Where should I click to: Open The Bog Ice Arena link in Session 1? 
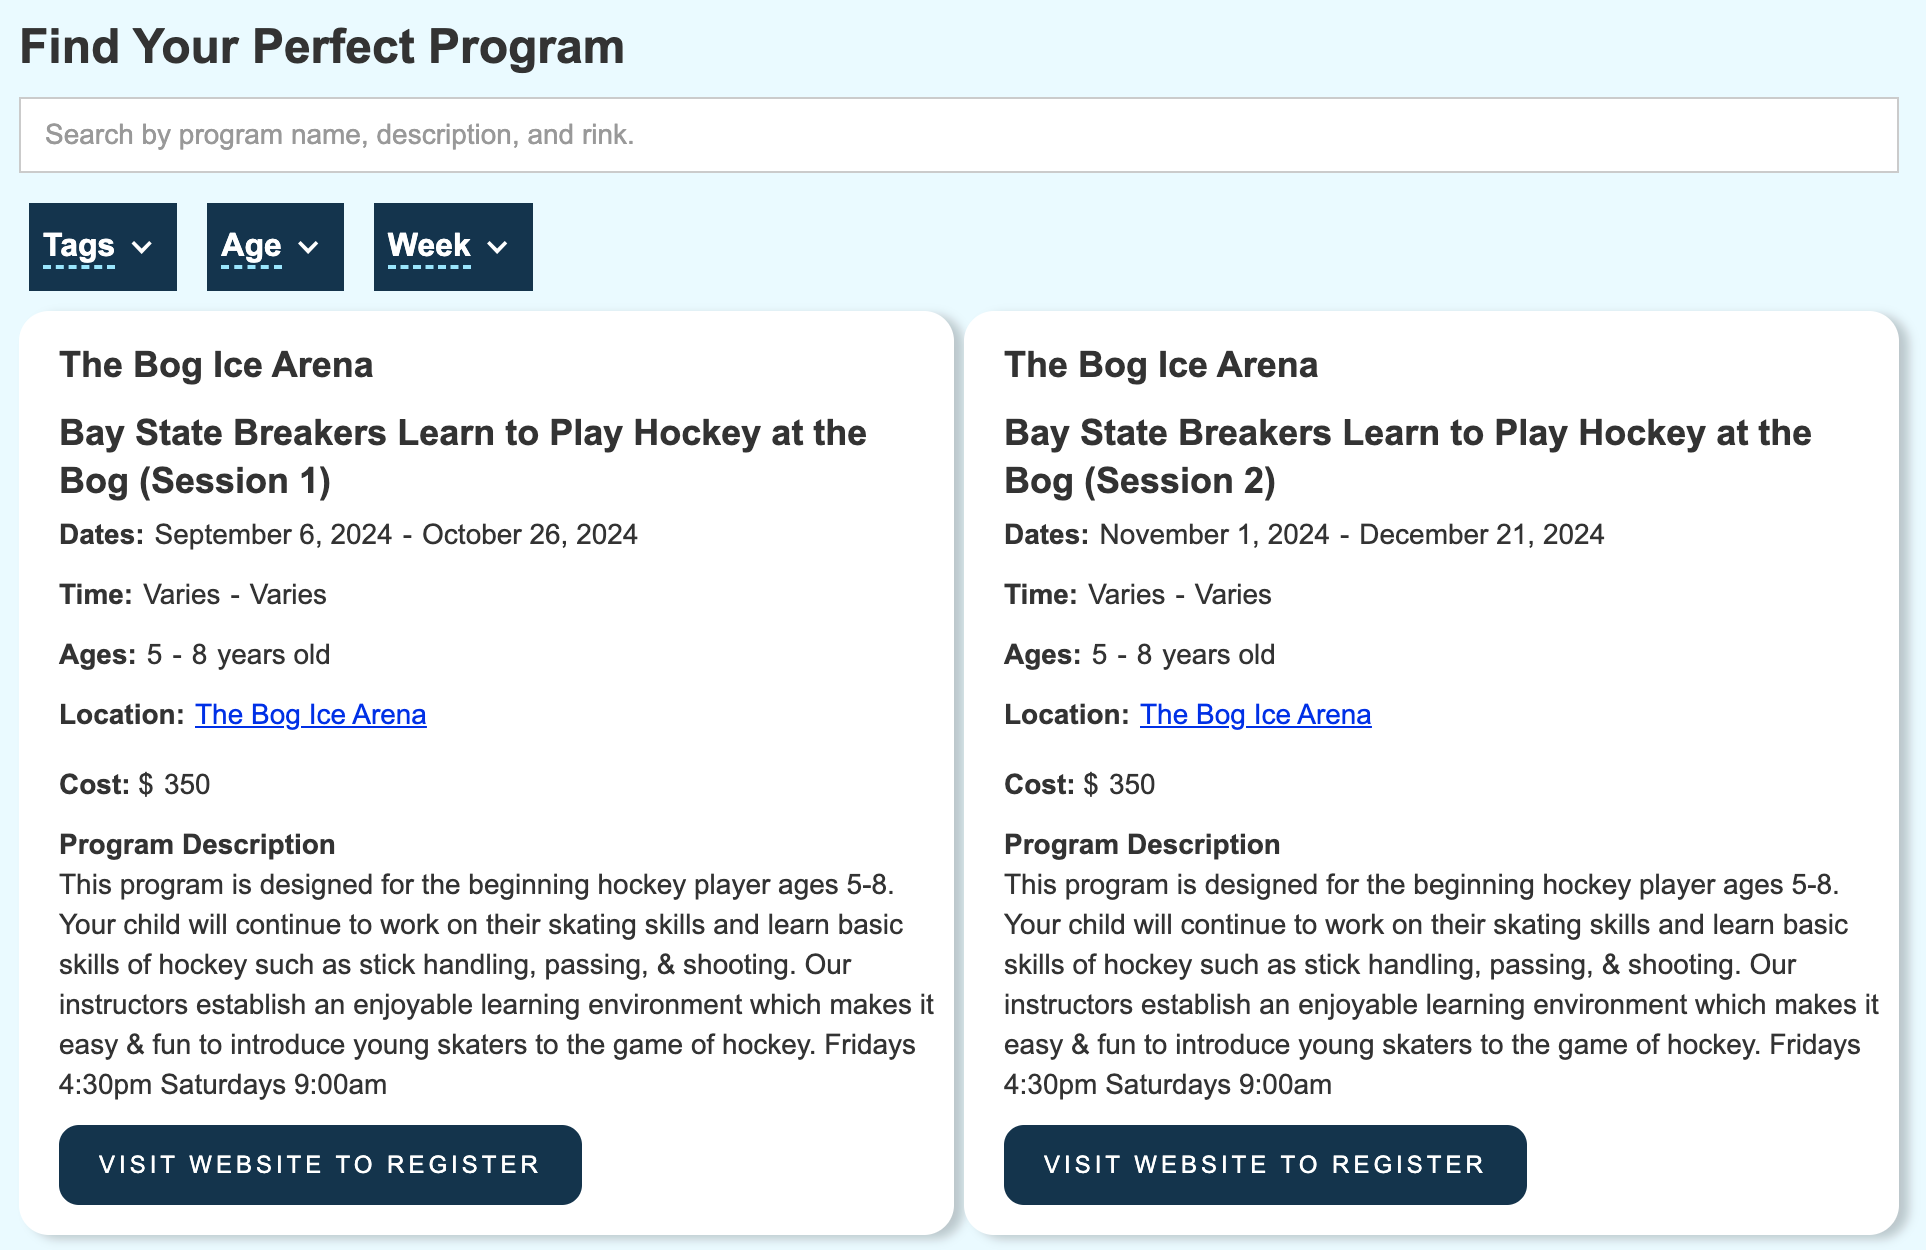[x=311, y=714]
